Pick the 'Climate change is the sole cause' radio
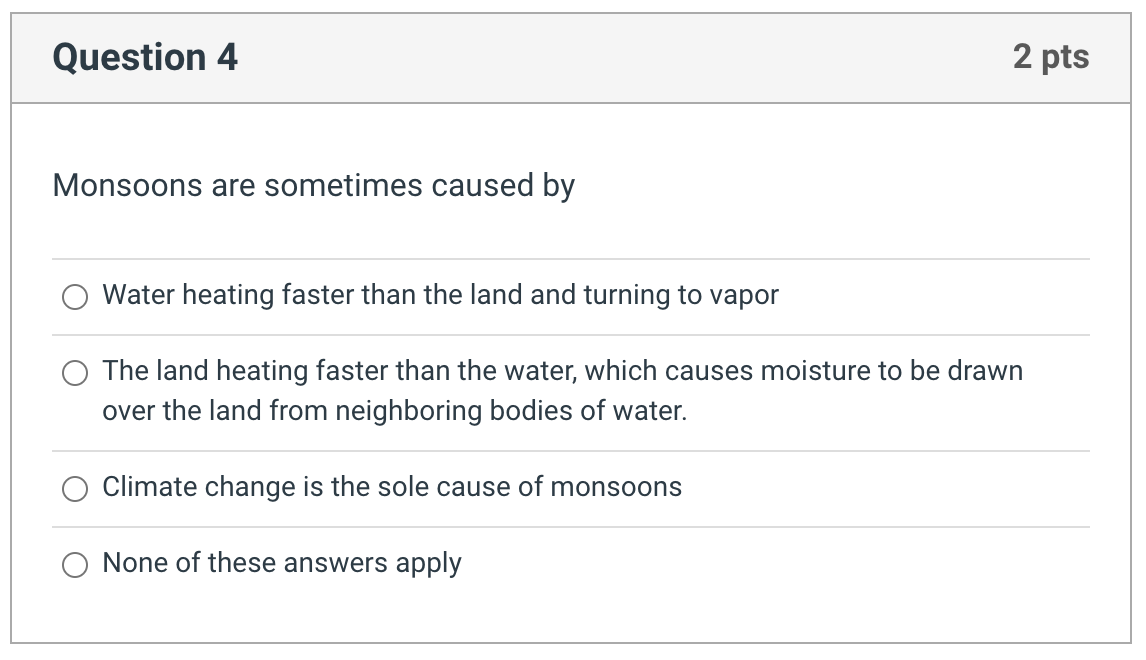This screenshot has width=1146, height=660. pos(75,489)
